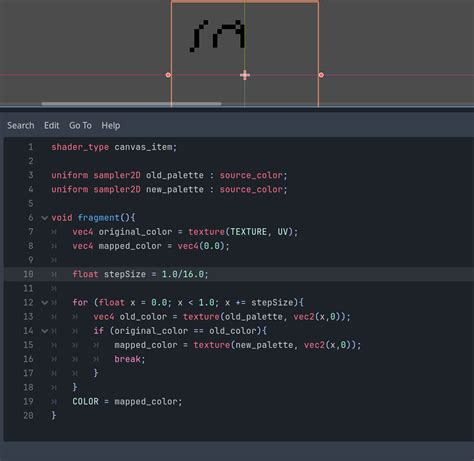The height and width of the screenshot is (461, 474).
Task: Open the Search menu
Action: (21, 125)
